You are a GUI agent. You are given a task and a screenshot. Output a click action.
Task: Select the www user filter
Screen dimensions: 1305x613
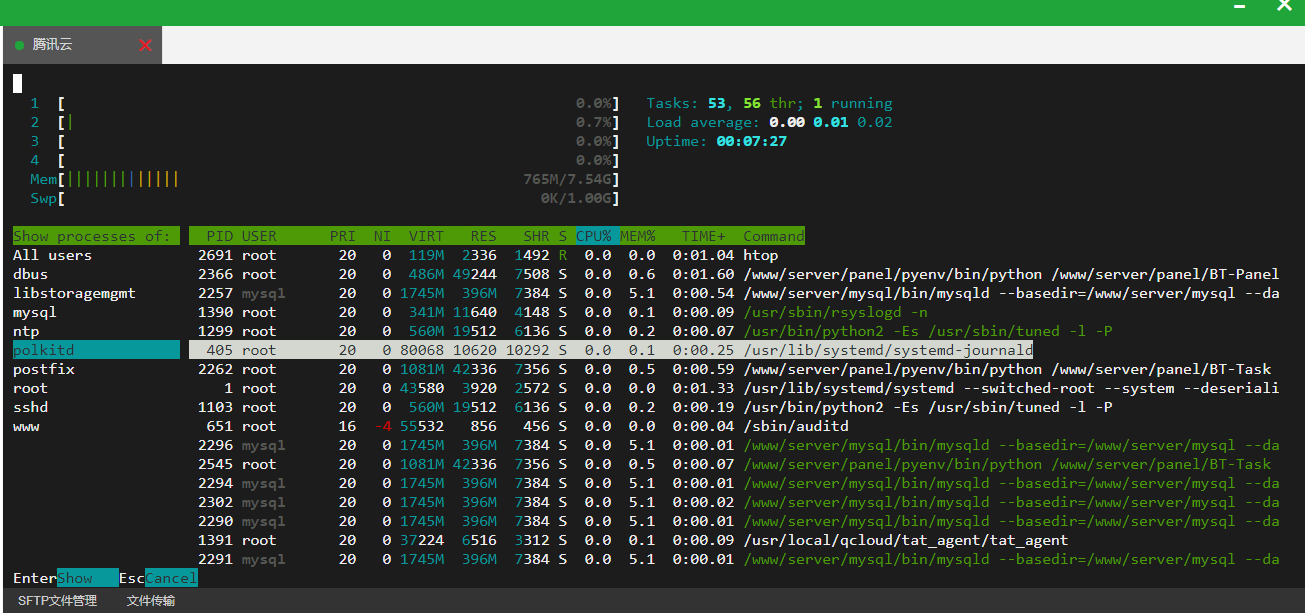pyautogui.click(x=96, y=426)
